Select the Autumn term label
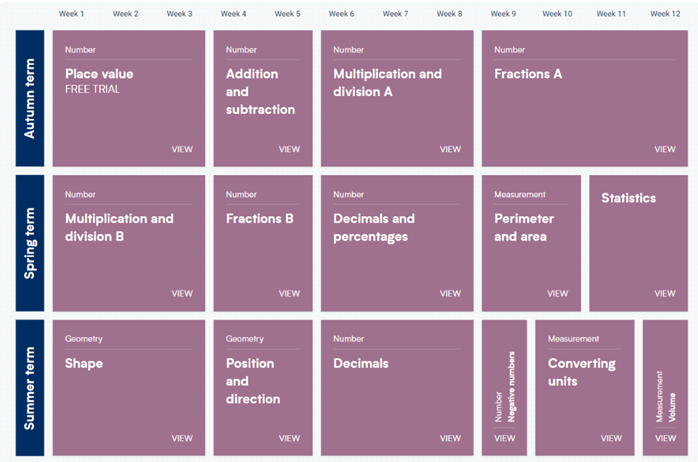Image resolution: width=698 pixels, height=462 pixels. (30, 98)
